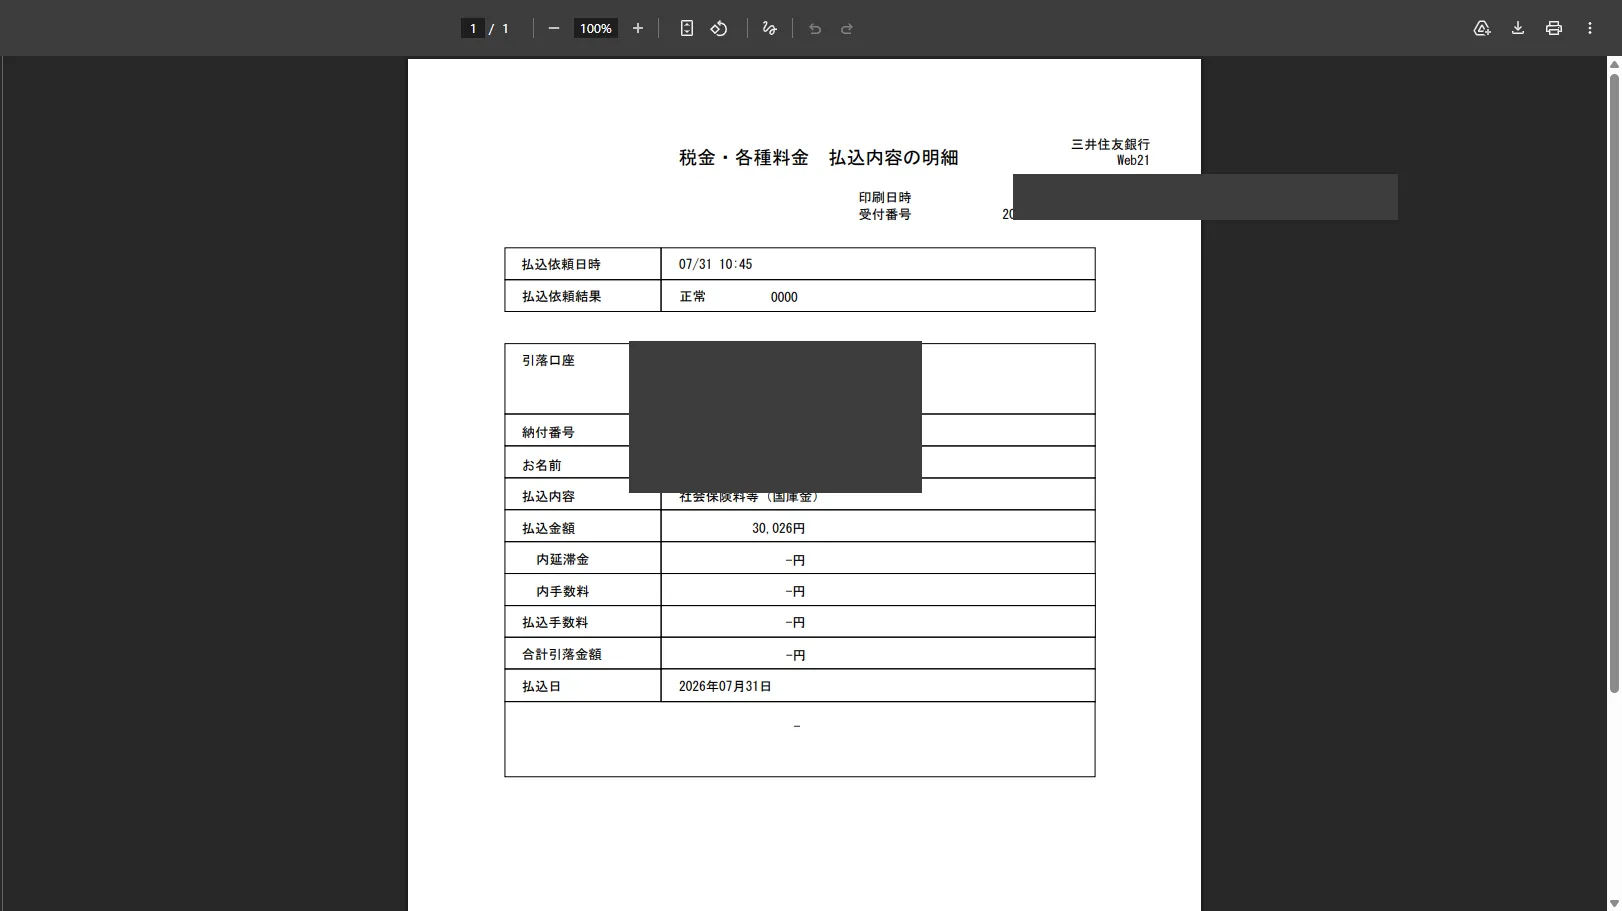Image resolution: width=1622 pixels, height=911 pixels.
Task: Click the 払込金額 label
Action: tap(548, 529)
